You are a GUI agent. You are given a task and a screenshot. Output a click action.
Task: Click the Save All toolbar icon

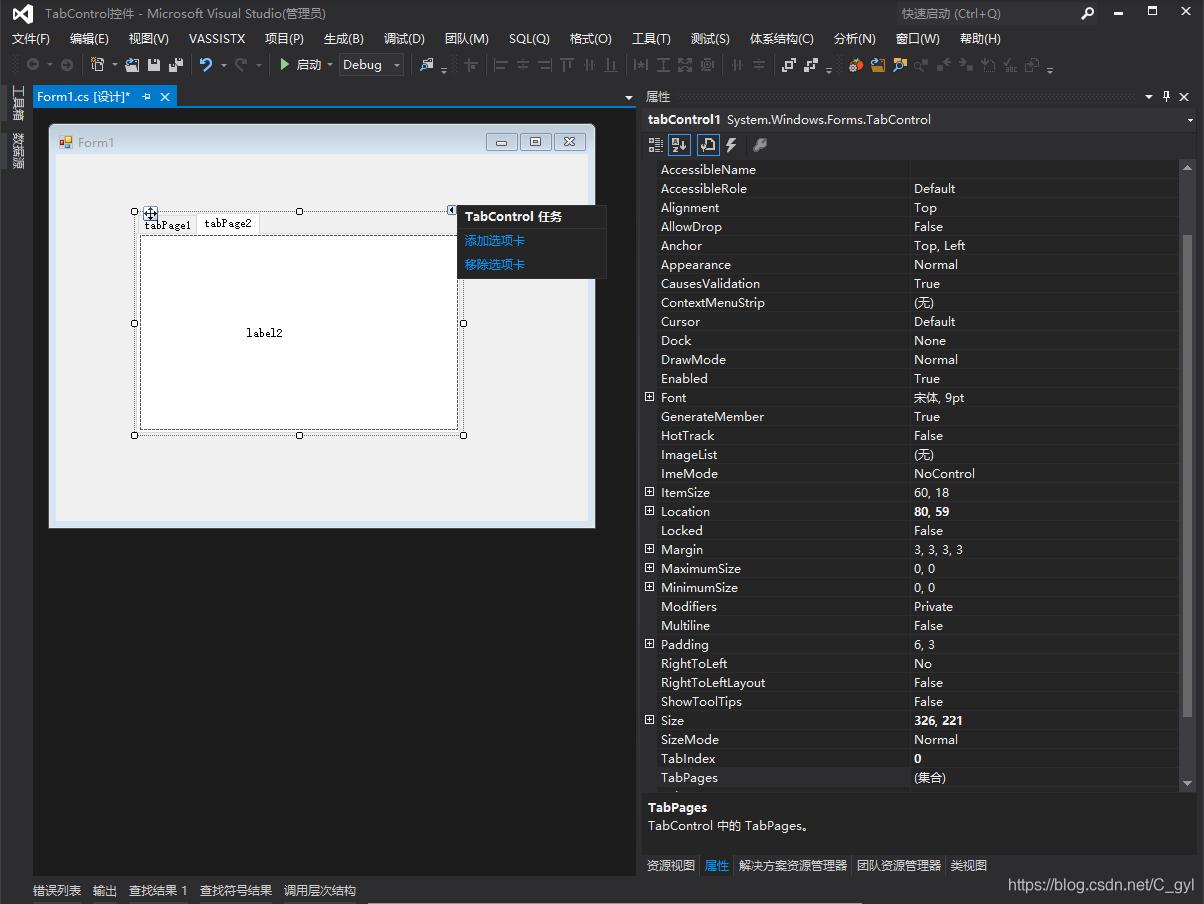(176, 65)
